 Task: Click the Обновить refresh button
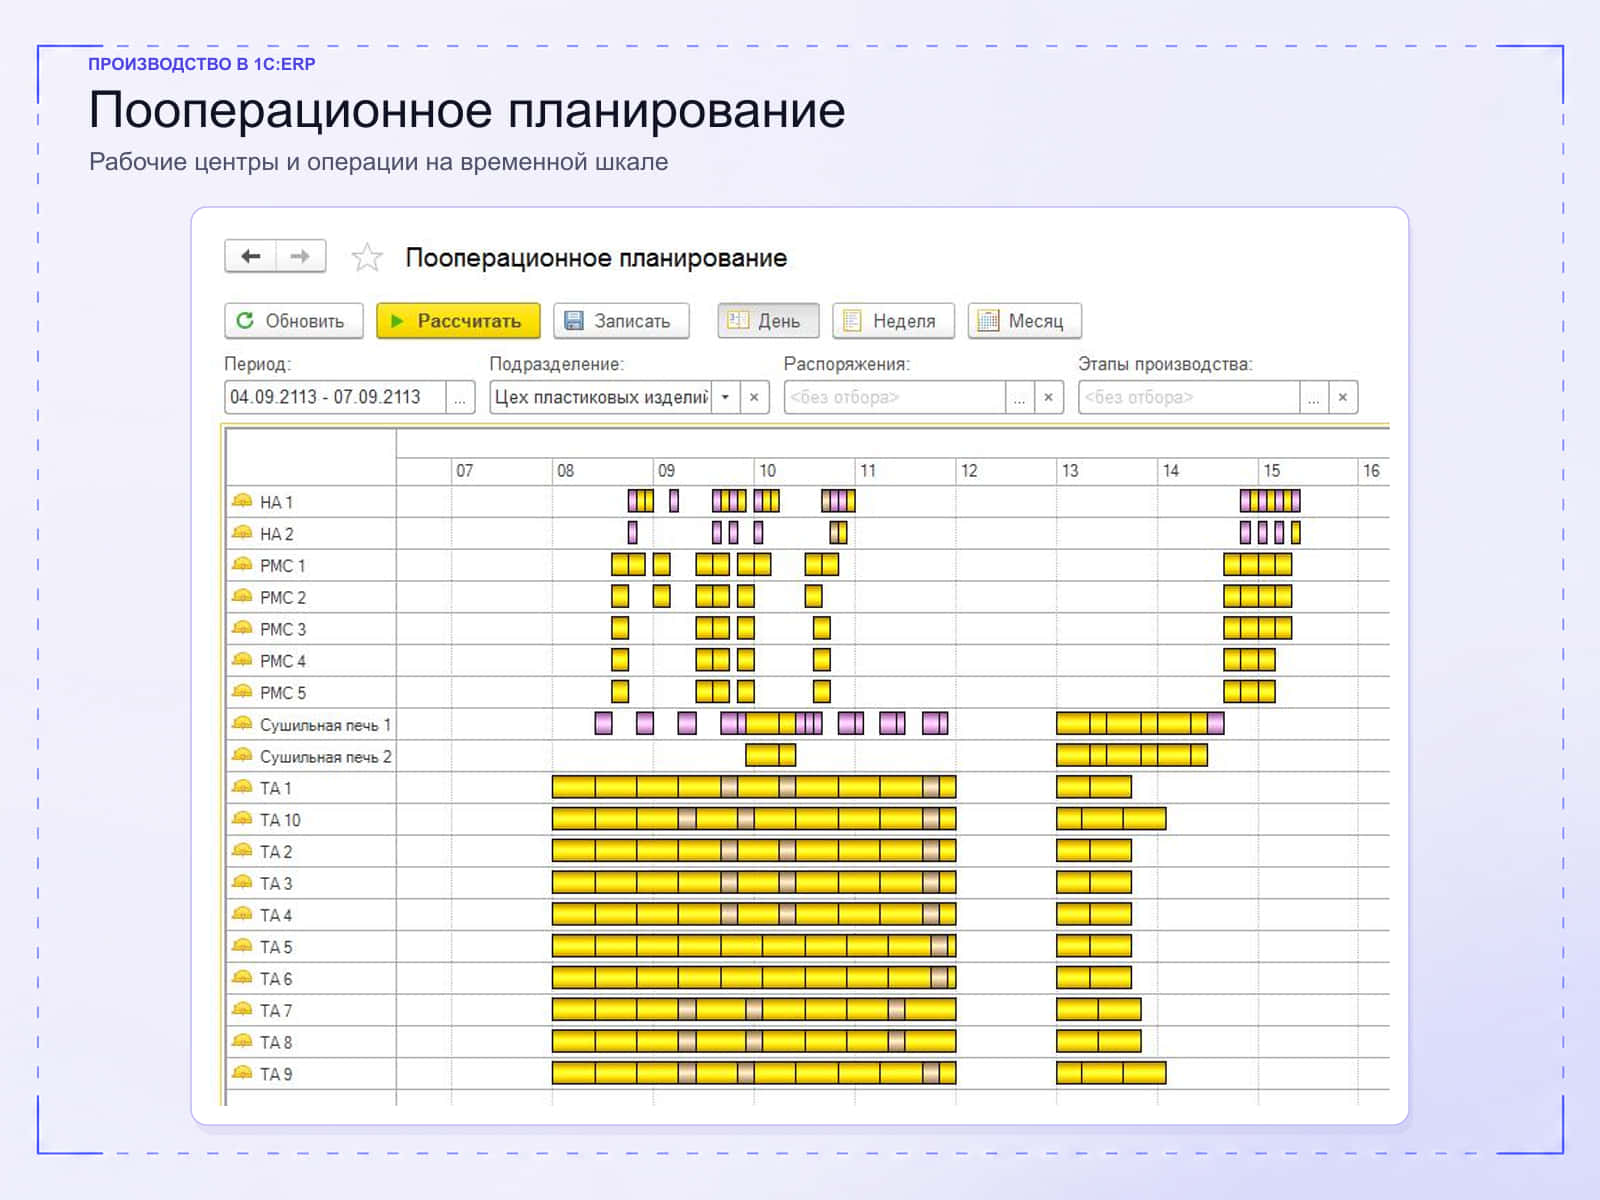pos(293,321)
